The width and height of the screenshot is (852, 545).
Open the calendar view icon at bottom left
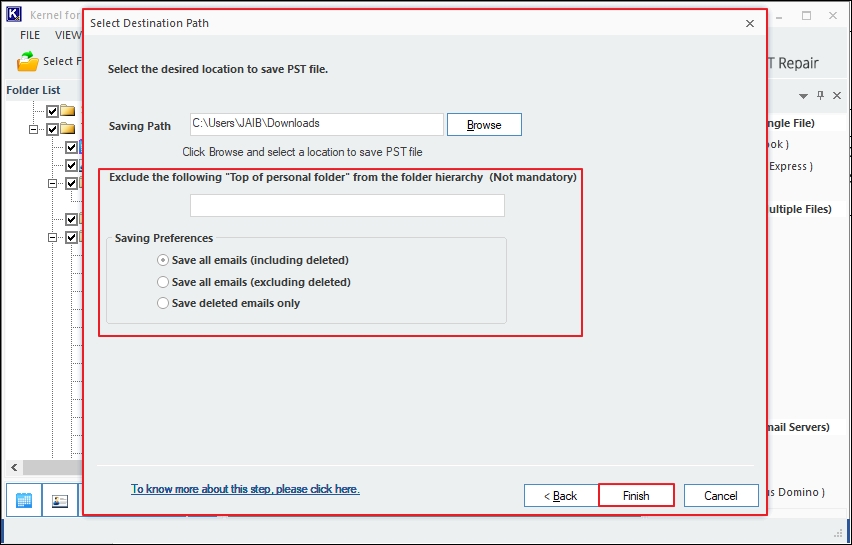pos(24,500)
